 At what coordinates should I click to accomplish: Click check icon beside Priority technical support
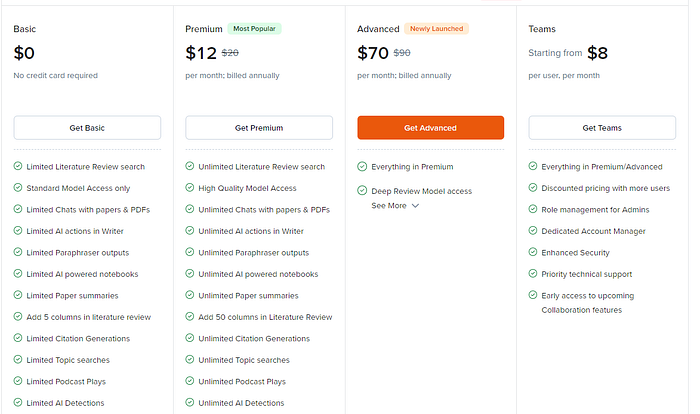coord(533,274)
